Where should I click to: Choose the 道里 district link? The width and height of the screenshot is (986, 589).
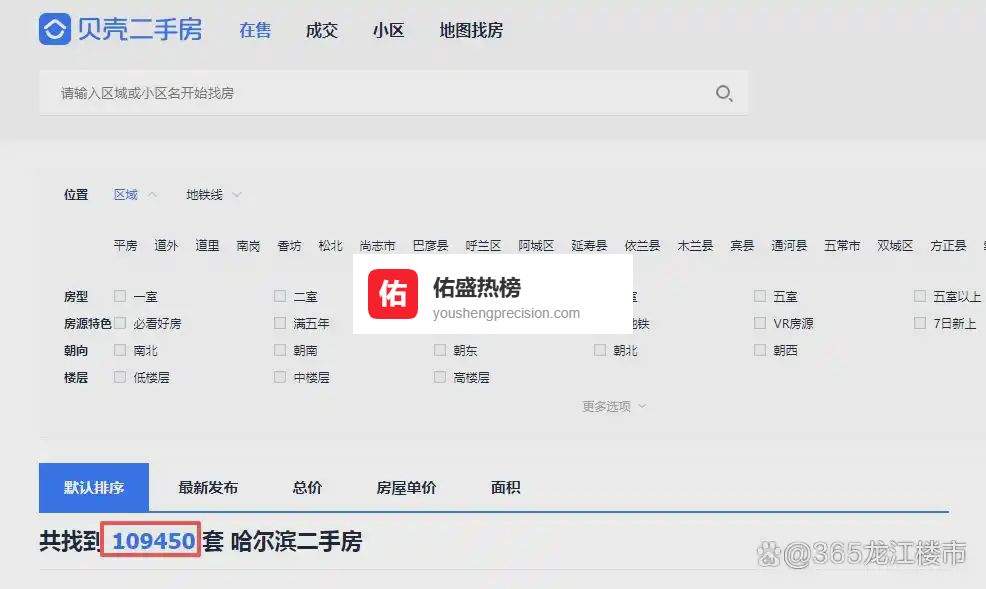click(207, 245)
